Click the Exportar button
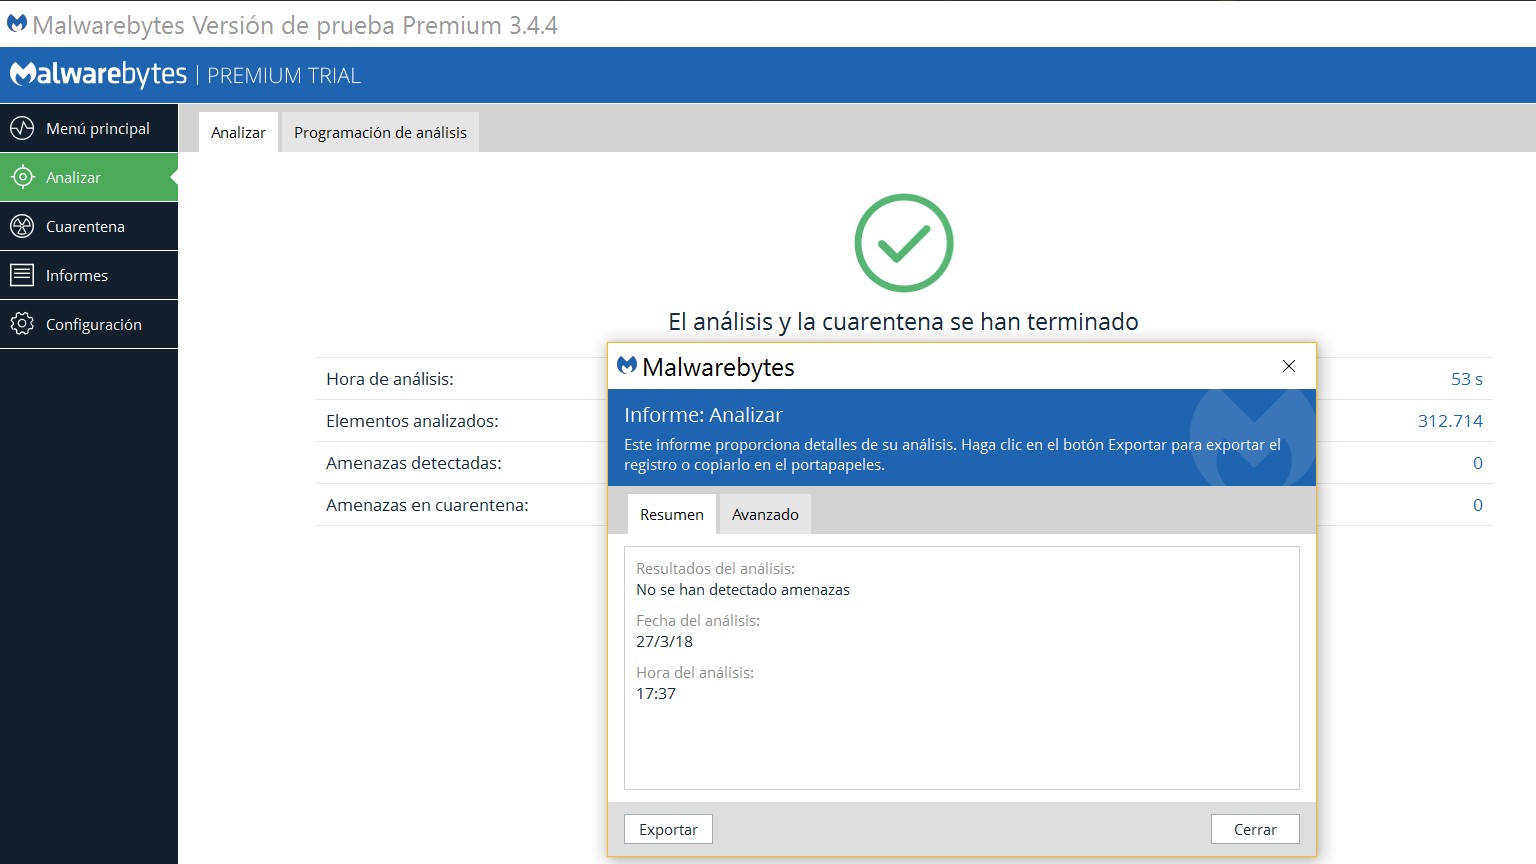 [668, 829]
